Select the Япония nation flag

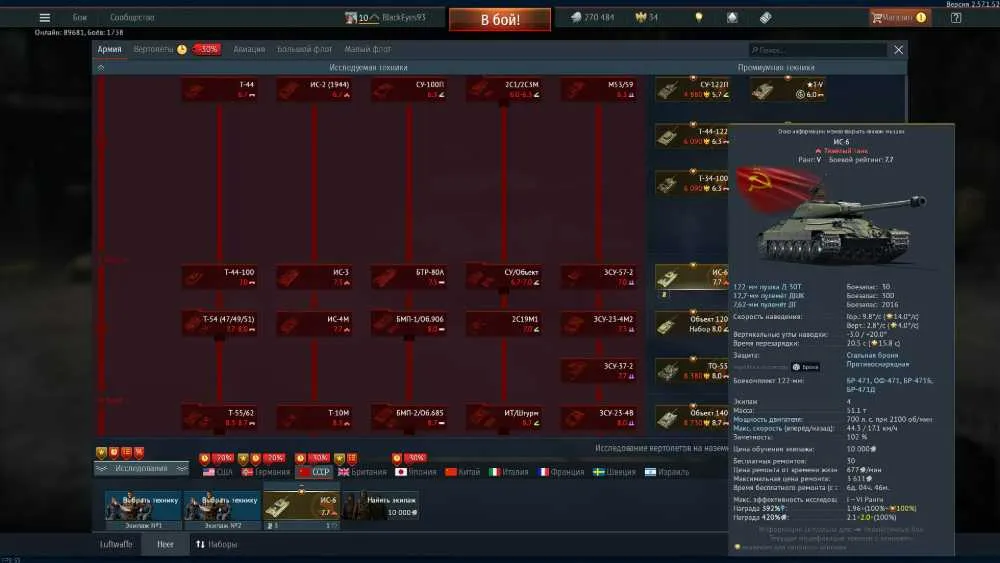401,472
